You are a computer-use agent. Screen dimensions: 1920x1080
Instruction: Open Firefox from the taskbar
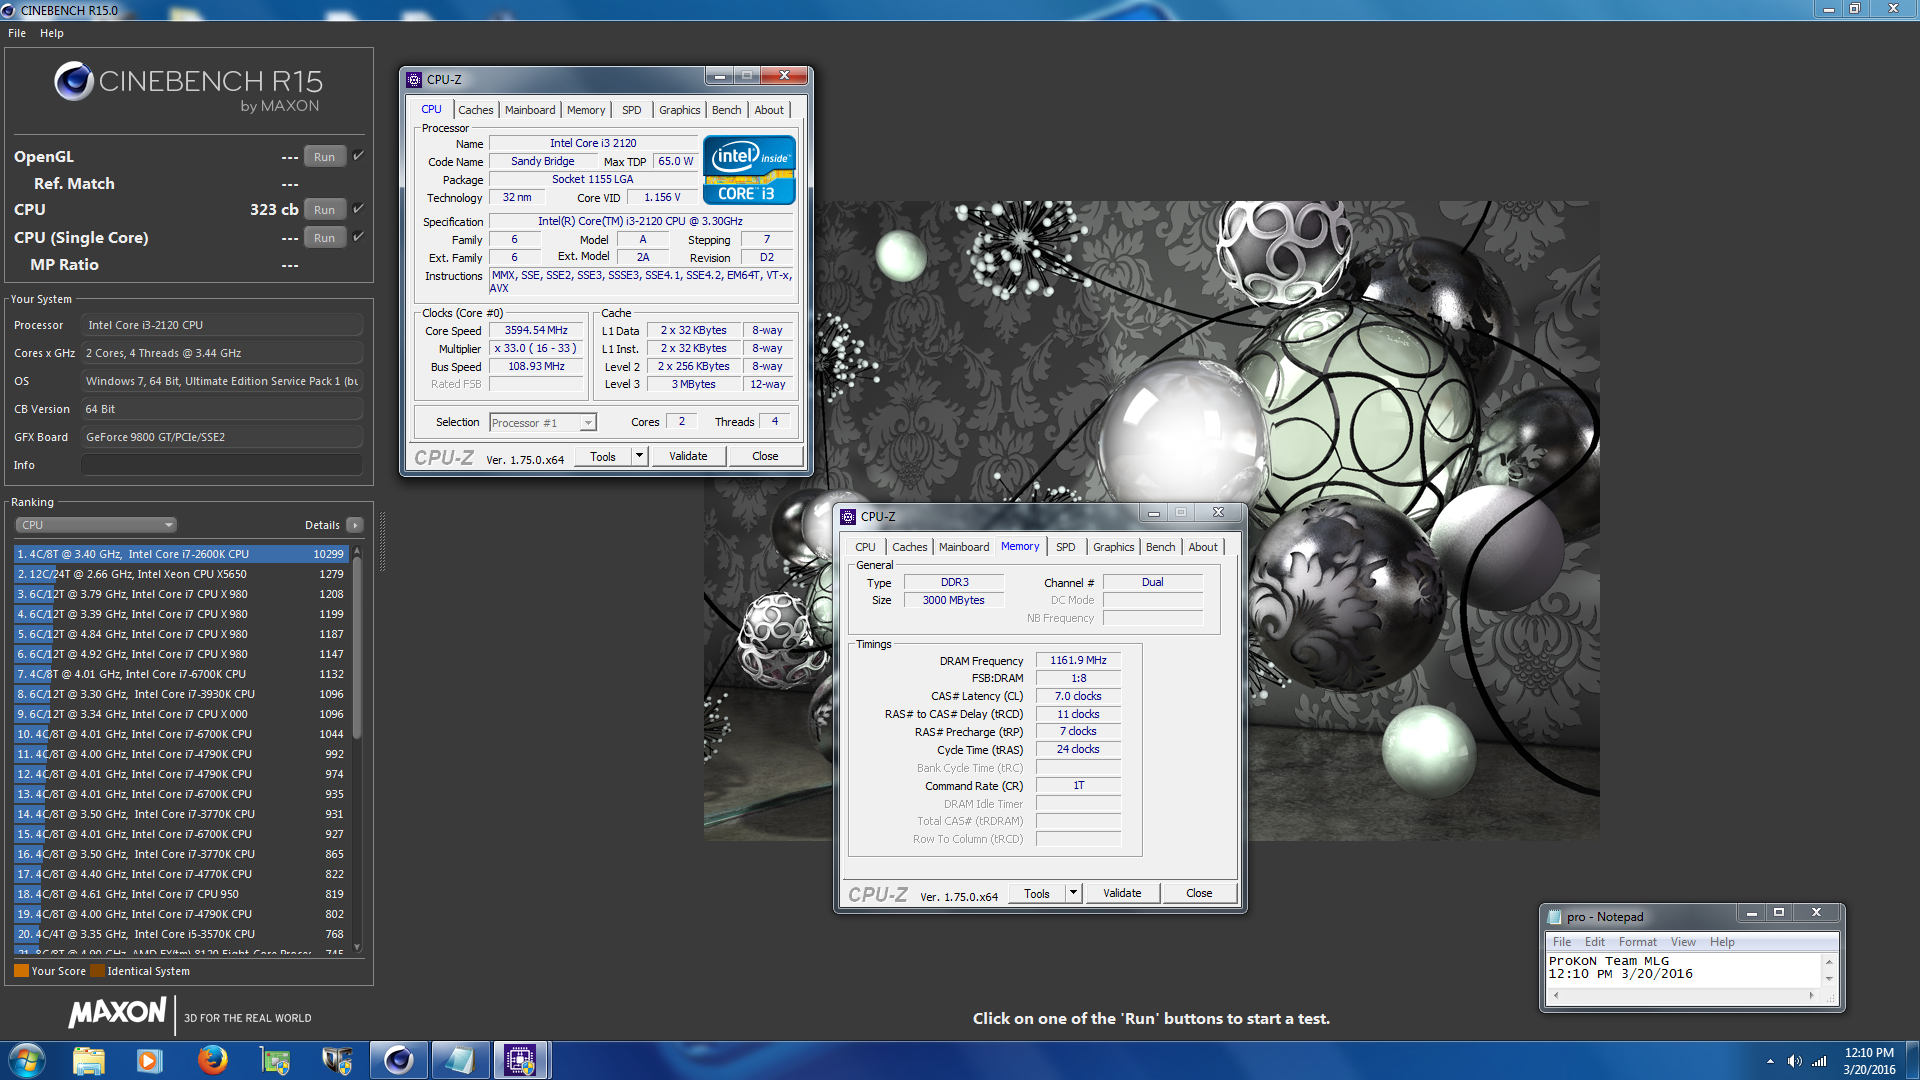[212, 1060]
